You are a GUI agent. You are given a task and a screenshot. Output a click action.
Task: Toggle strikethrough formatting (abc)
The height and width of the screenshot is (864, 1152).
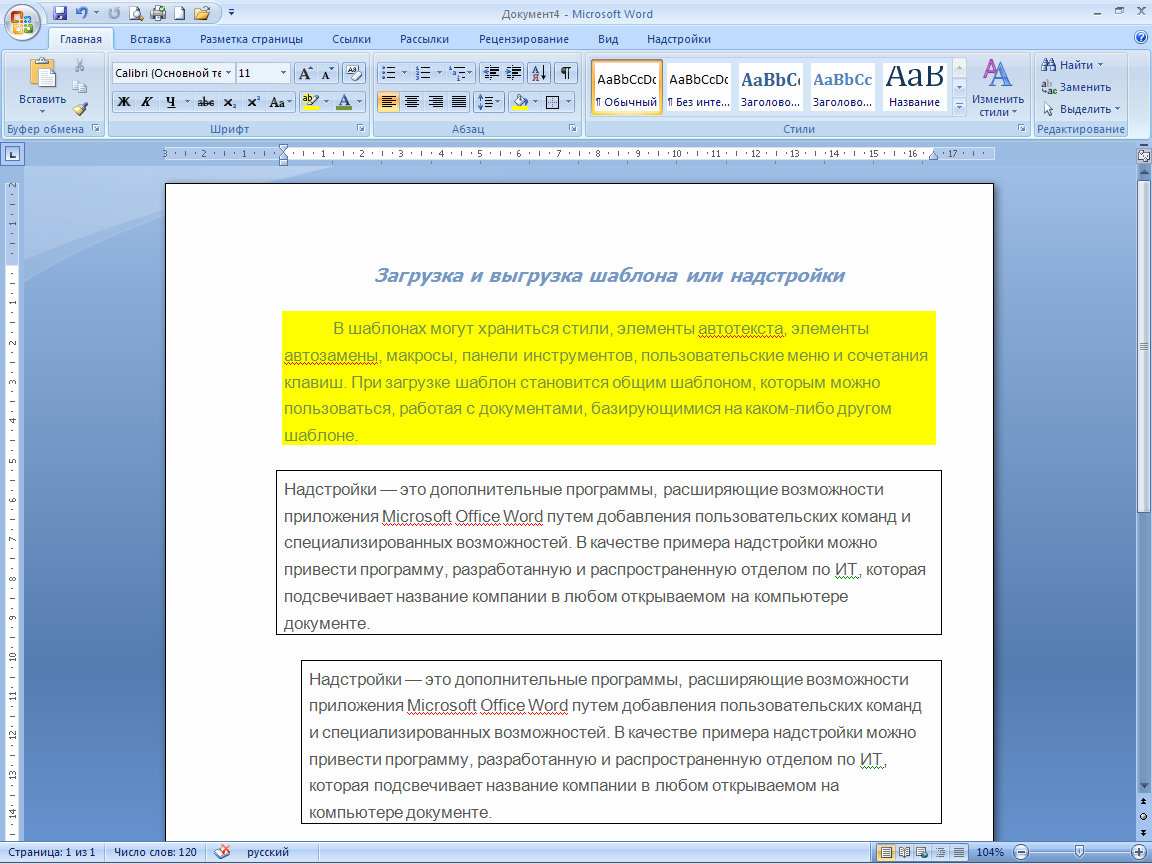tap(206, 102)
